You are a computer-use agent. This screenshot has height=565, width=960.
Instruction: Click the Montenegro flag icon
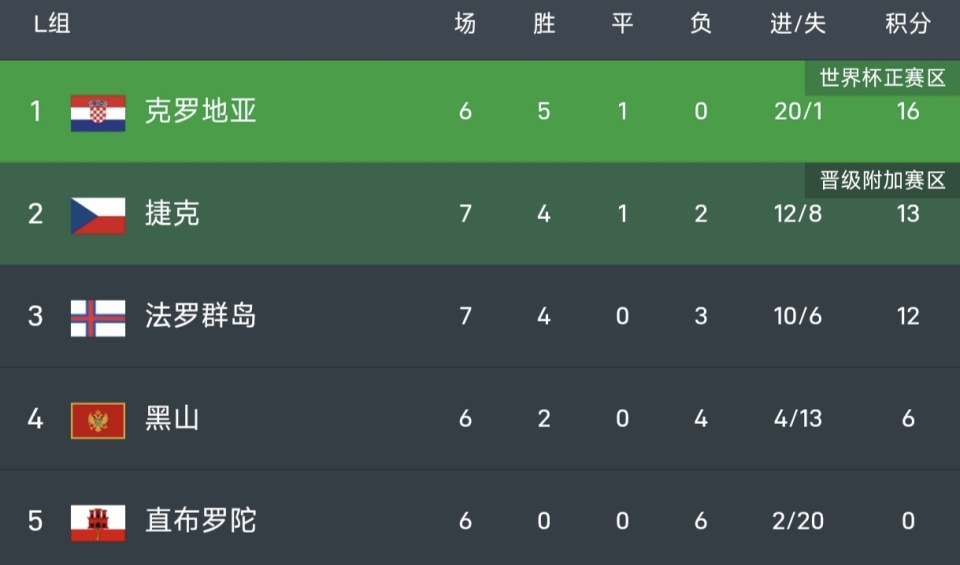click(98, 420)
